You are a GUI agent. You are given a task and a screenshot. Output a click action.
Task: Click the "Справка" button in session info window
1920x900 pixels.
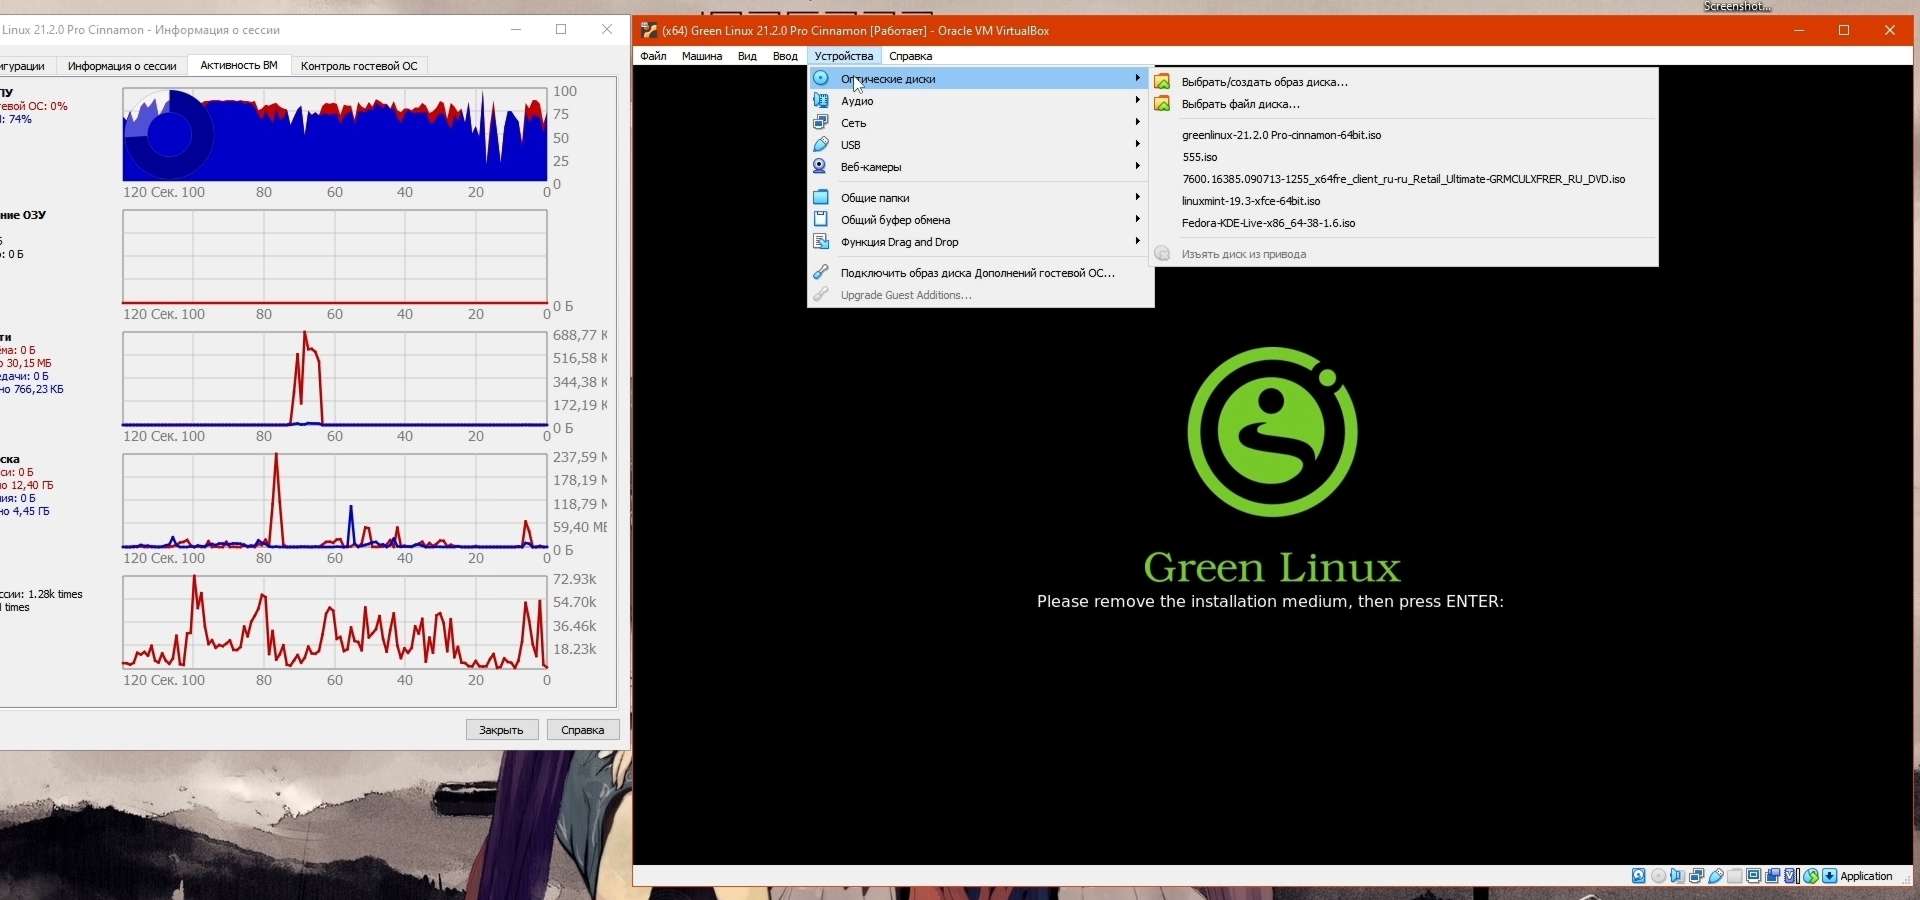[583, 730]
